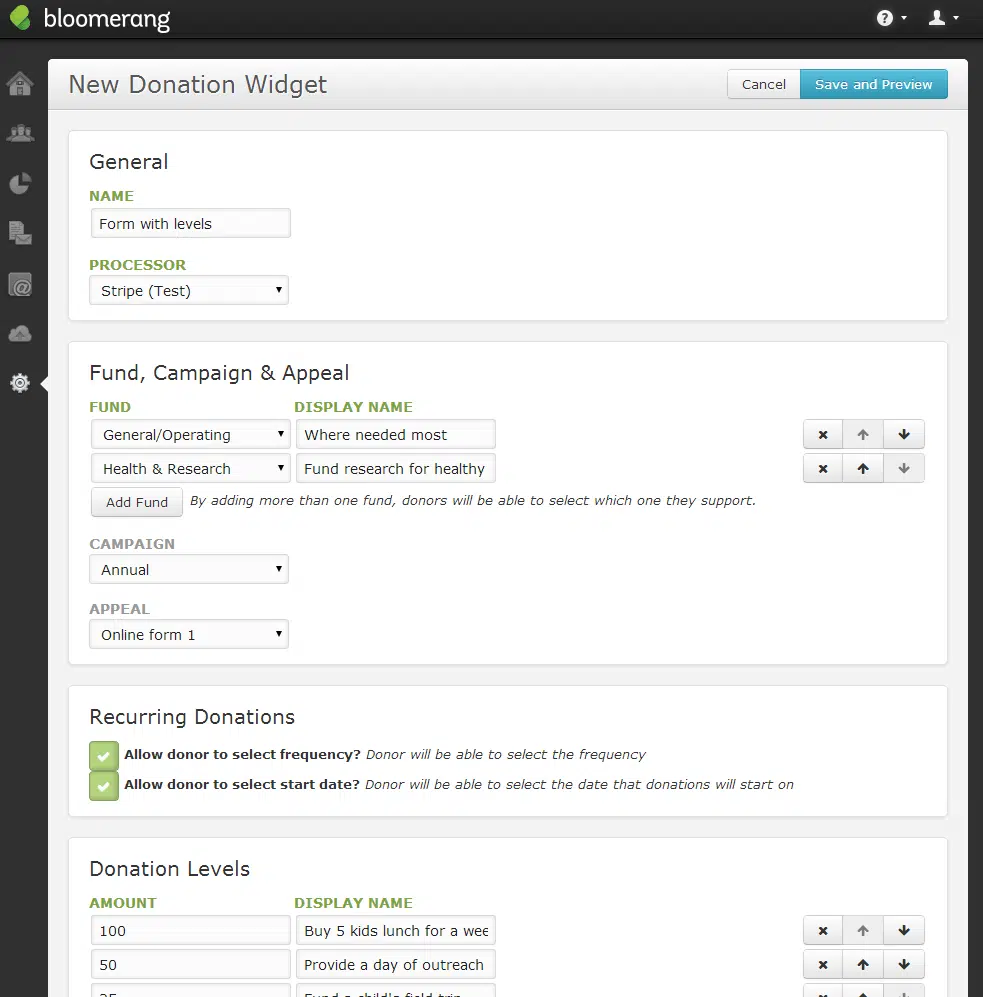983x997 pixels.
Task: Click the Name field containing 'Form with levels'
Action: [190, 223]
